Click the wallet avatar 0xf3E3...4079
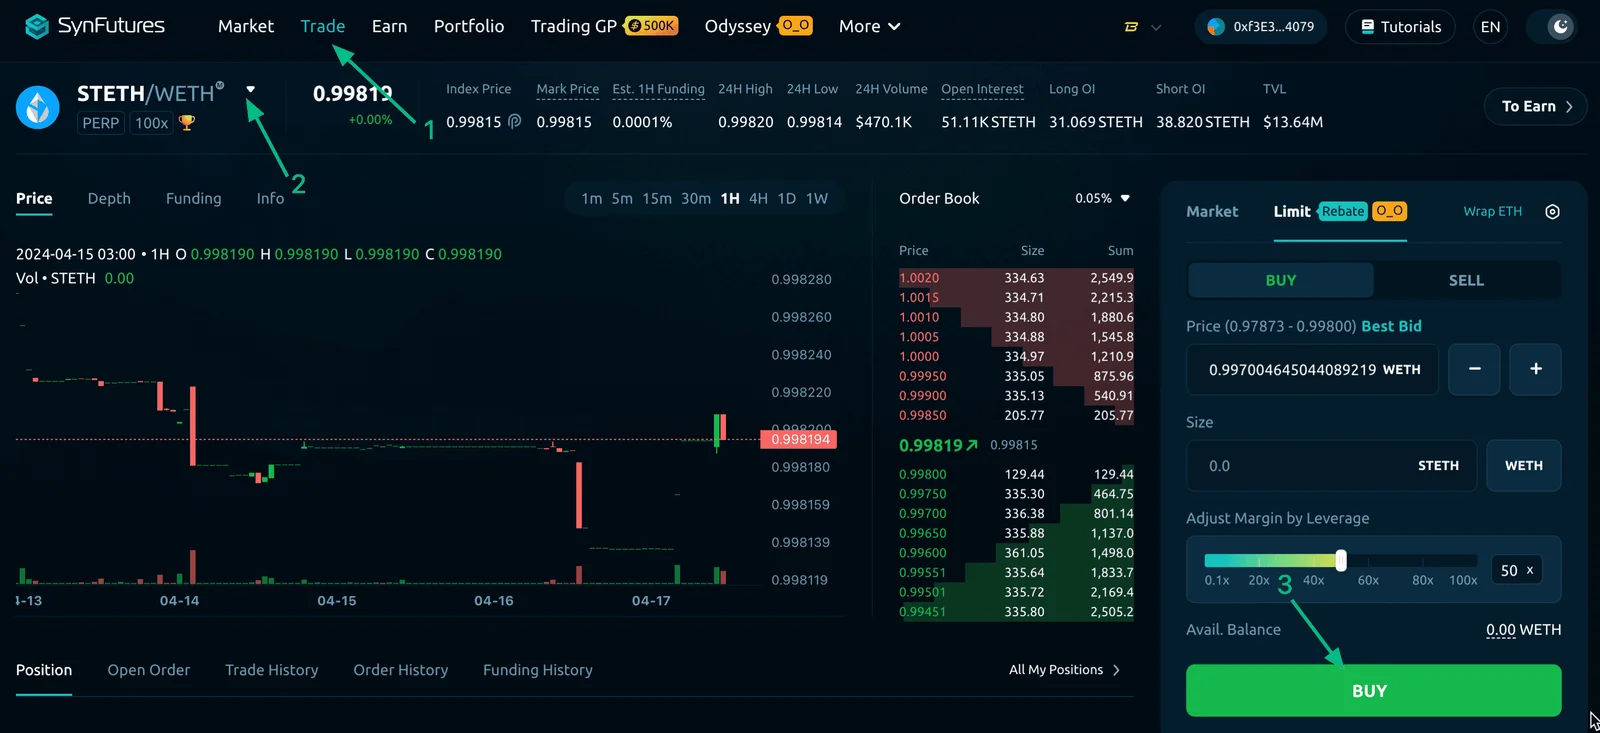The image size is (1600, 733). click(x=1260, y=27)
